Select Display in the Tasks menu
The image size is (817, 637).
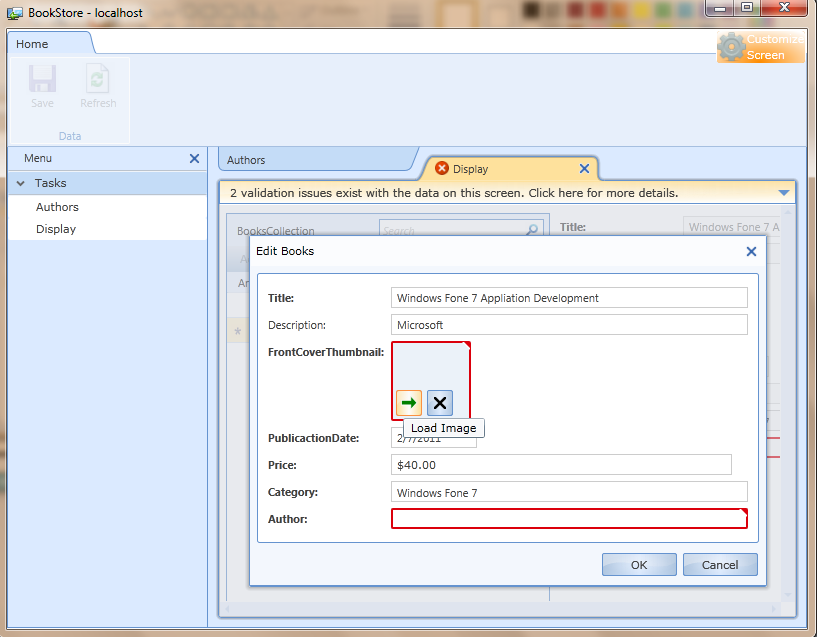56,229
